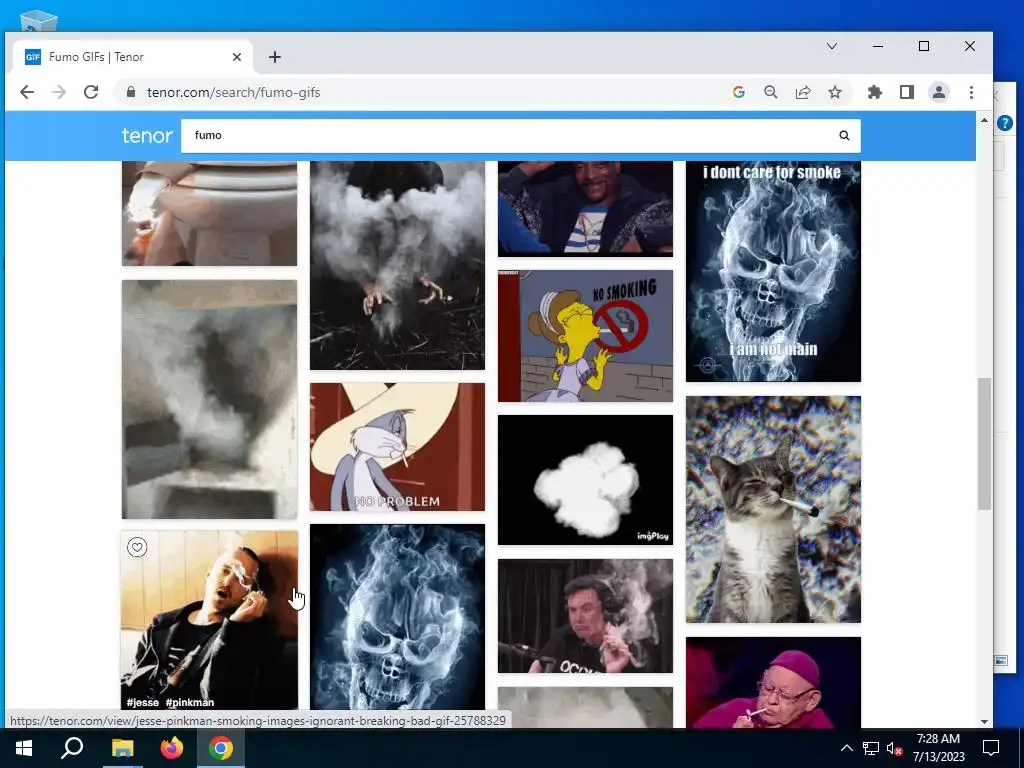Open the 'i dont care for smoke' skull GIF
This screenshot has height=768, width=1024.
tap(773, 272)
